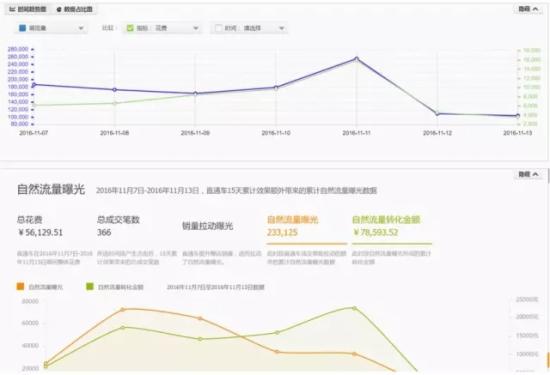The height and width of the screenshot is (375, 550).
Task: Click the blue color swatch for 展现量
Action: pos(22,28)
